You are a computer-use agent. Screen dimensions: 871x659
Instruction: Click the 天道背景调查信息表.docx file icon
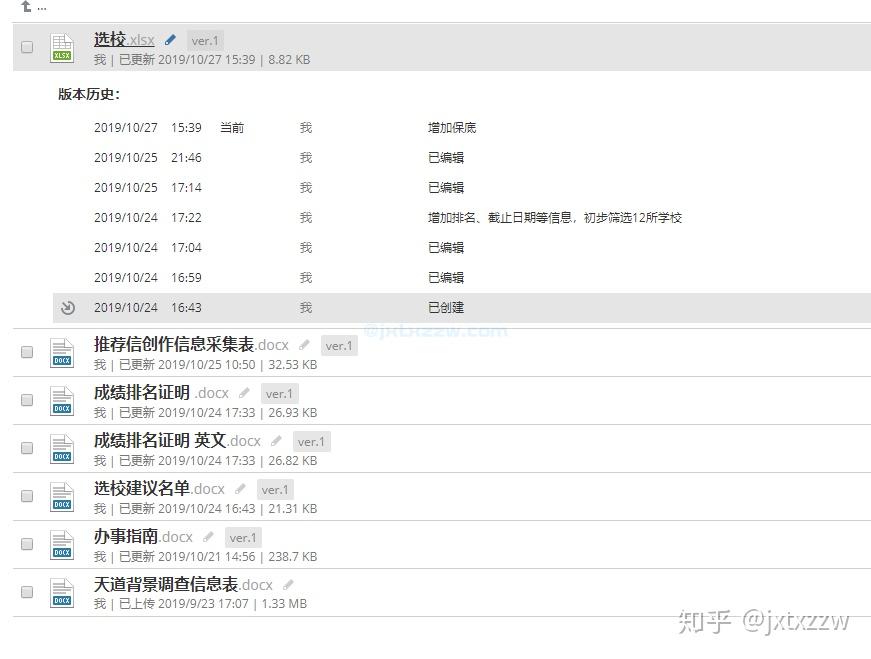pos(62,592)
